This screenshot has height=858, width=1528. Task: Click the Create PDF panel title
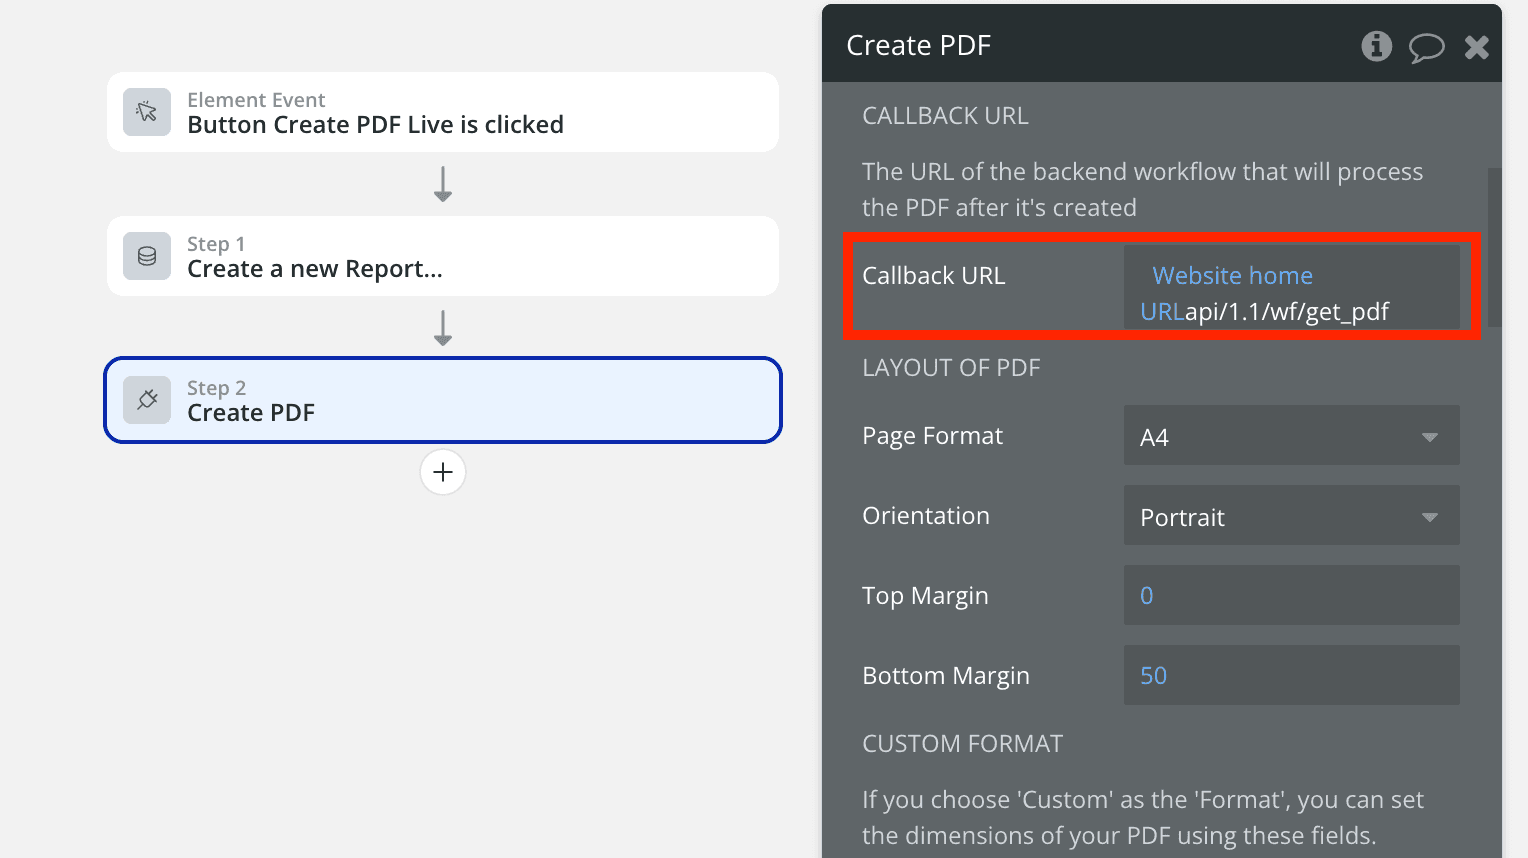918,46
